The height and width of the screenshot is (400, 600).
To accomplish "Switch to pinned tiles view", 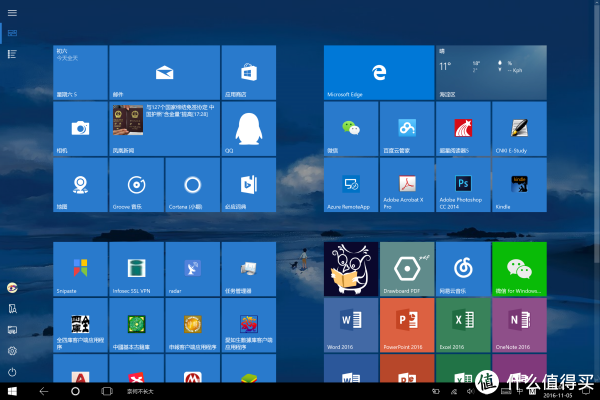I will pyautogui.click(x=12, y=33).
